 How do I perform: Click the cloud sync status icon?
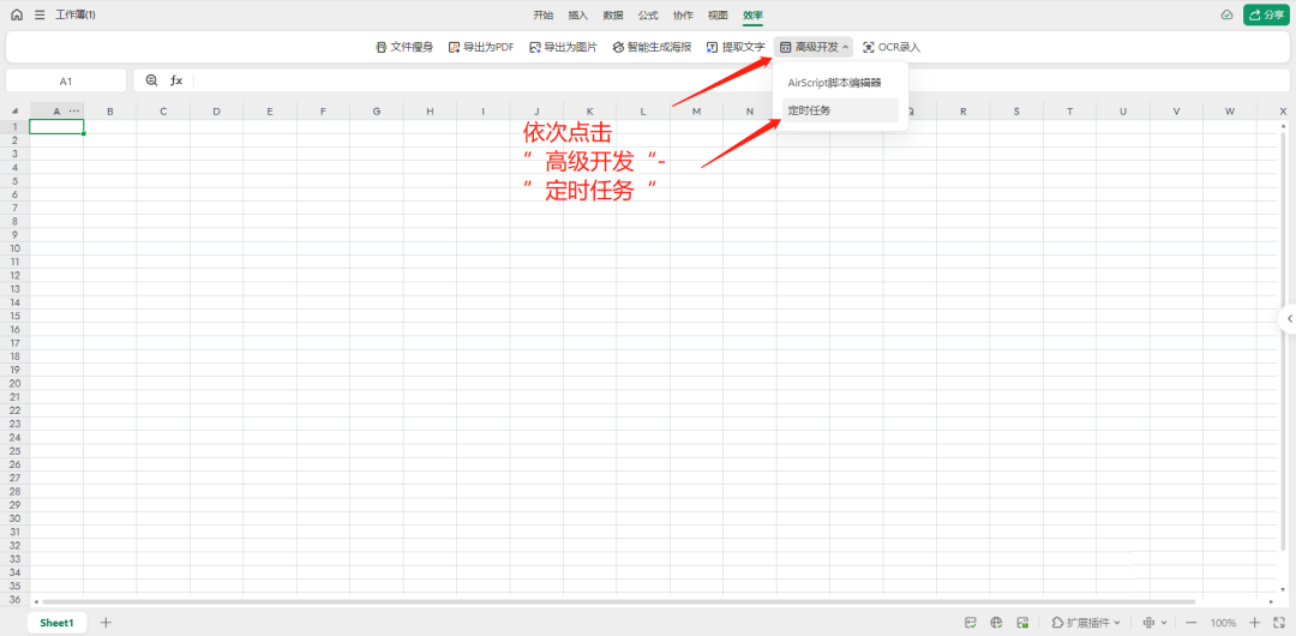[1227, 15]
